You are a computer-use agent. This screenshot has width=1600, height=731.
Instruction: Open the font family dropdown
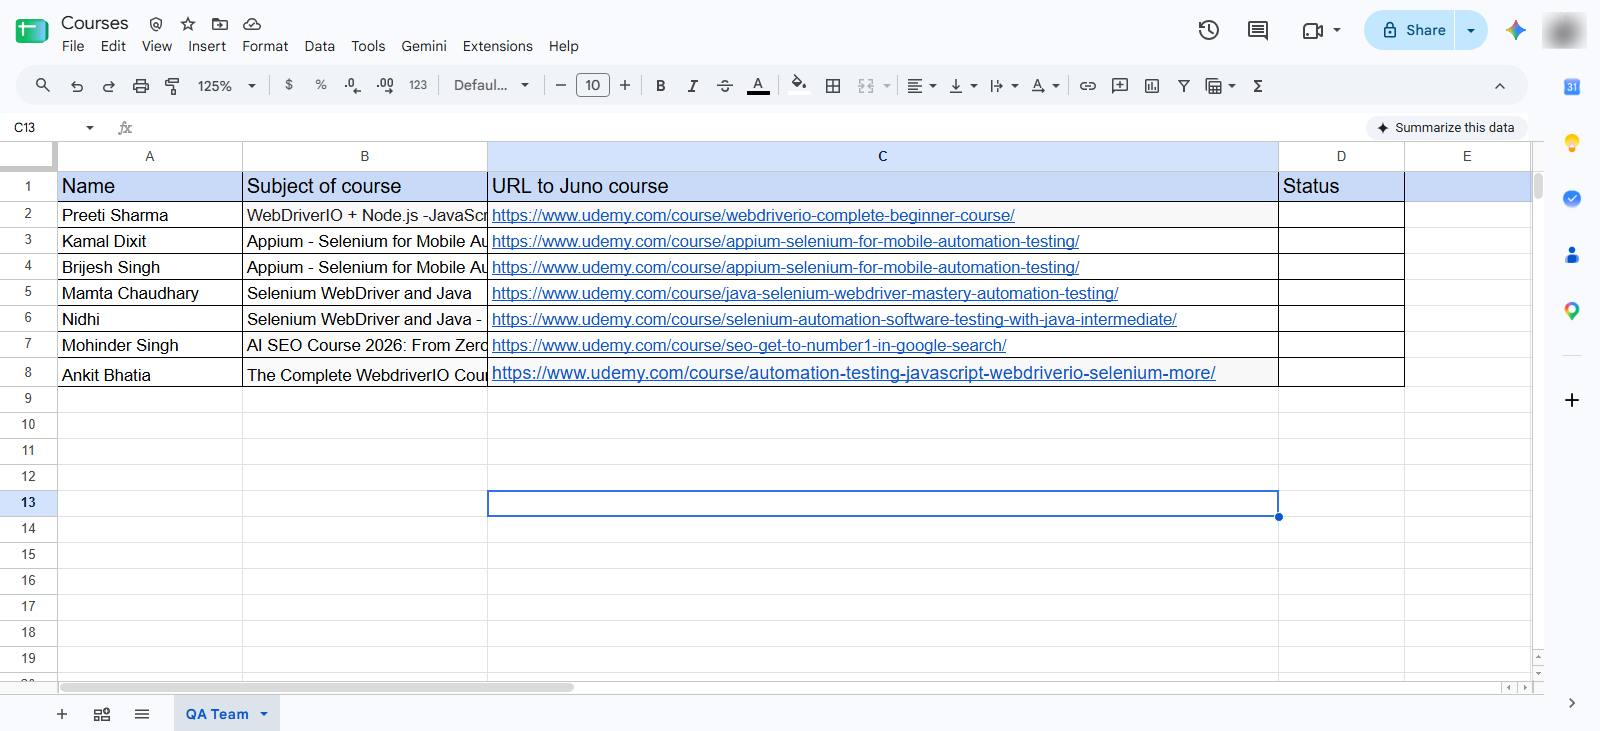tap(492, 86)
